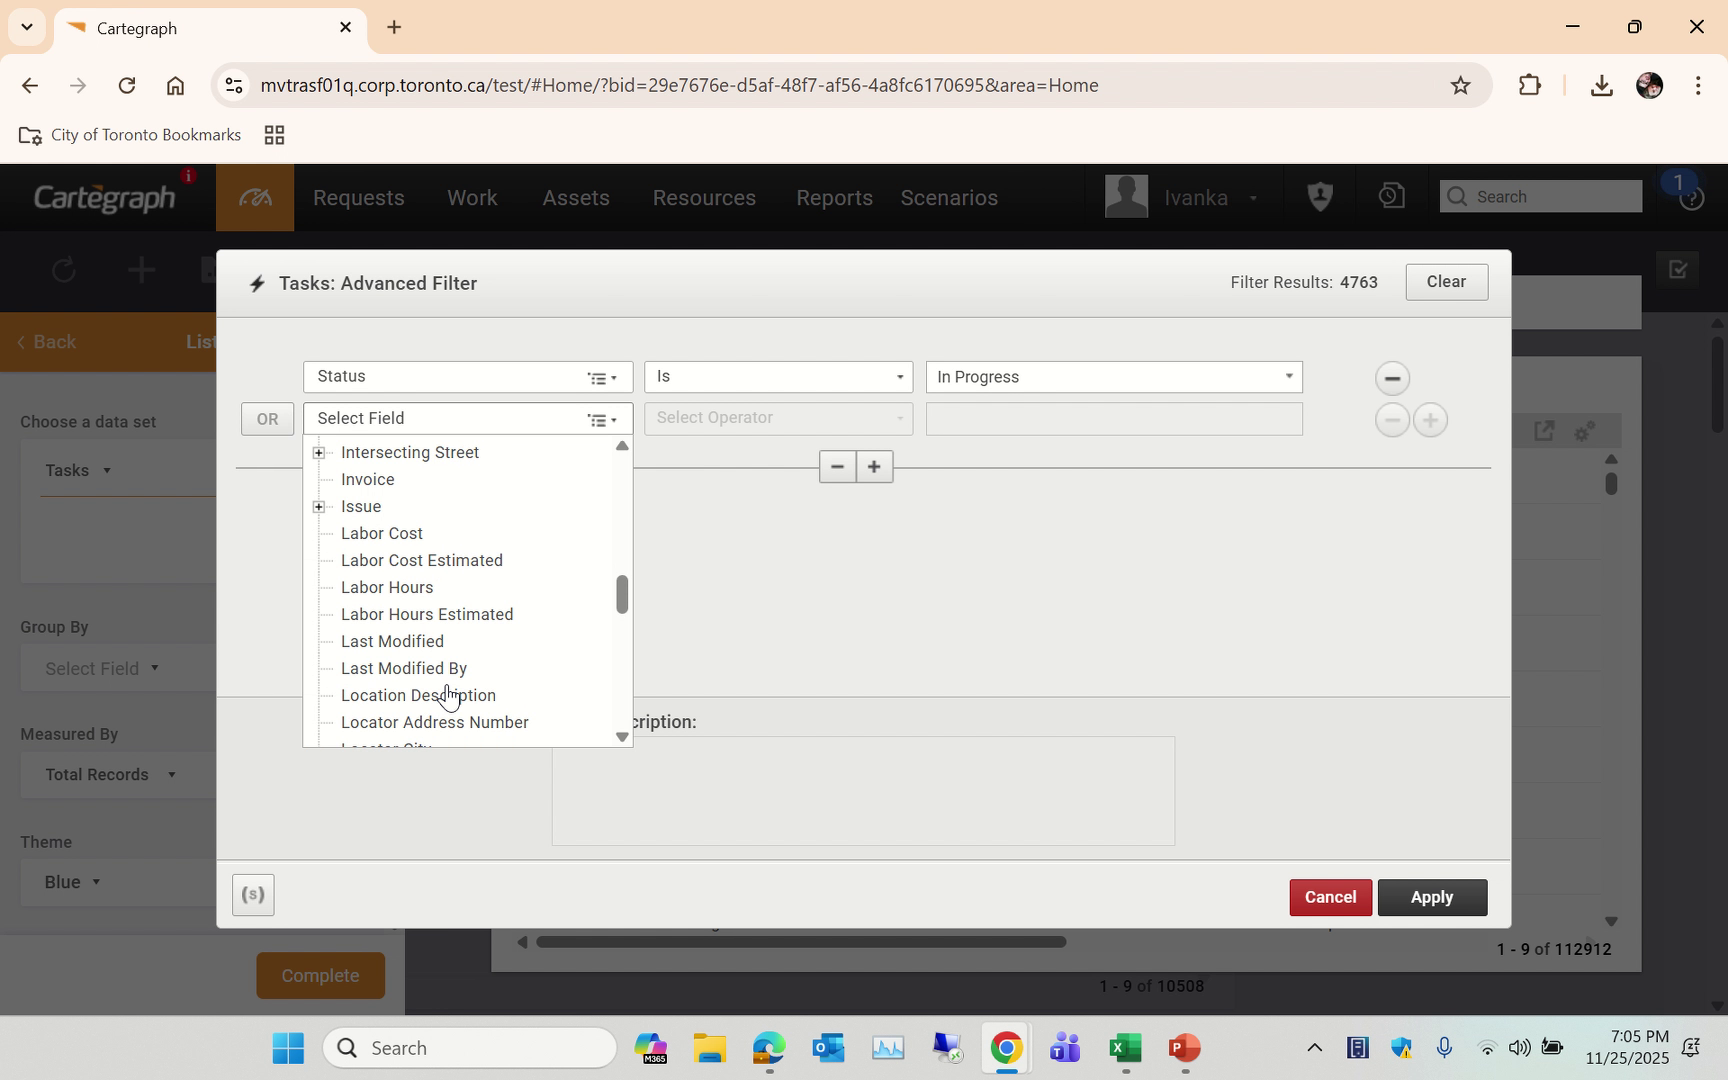Open the In Progress value dropdown
Screen dimensions: 1728x1080
pyautogui.click(x=1288, y=376)
